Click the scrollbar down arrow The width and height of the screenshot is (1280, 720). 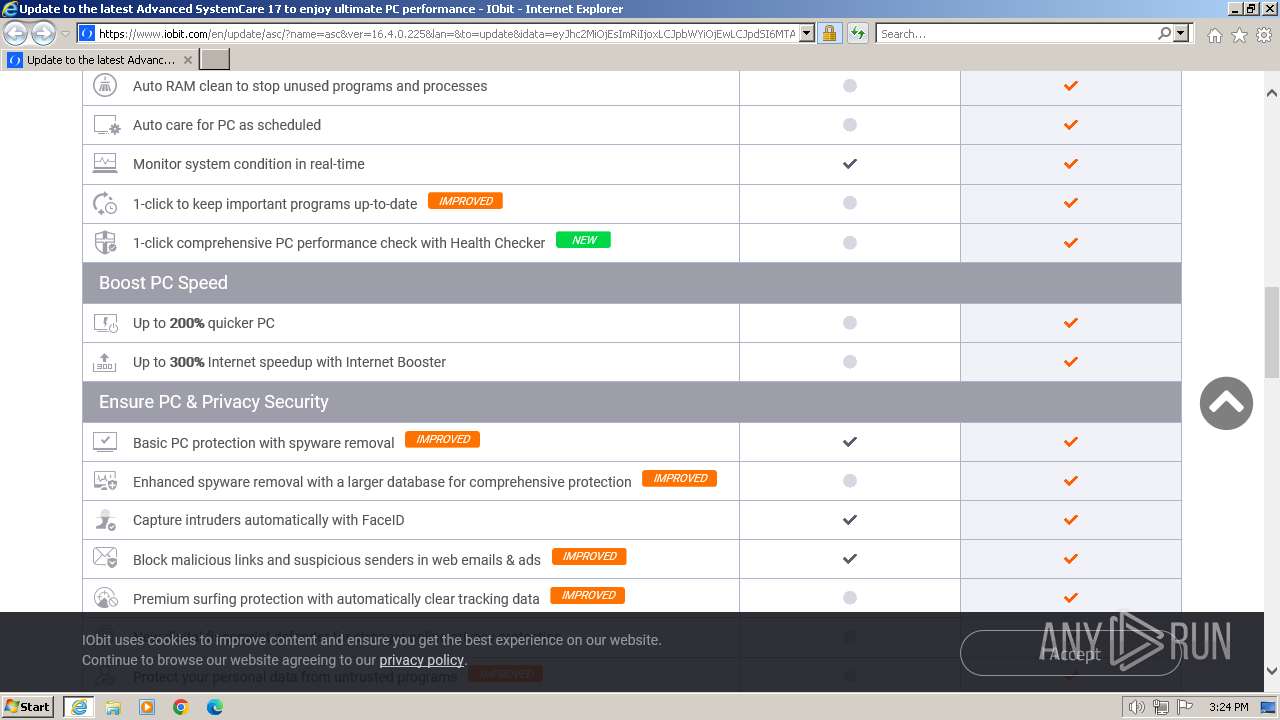[1272, 671]
